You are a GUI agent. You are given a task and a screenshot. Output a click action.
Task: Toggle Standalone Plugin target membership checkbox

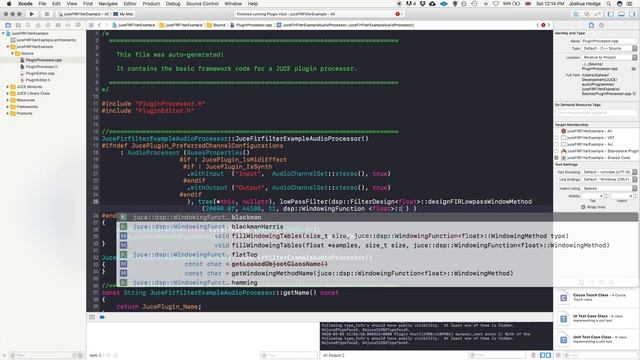[556, 151]
